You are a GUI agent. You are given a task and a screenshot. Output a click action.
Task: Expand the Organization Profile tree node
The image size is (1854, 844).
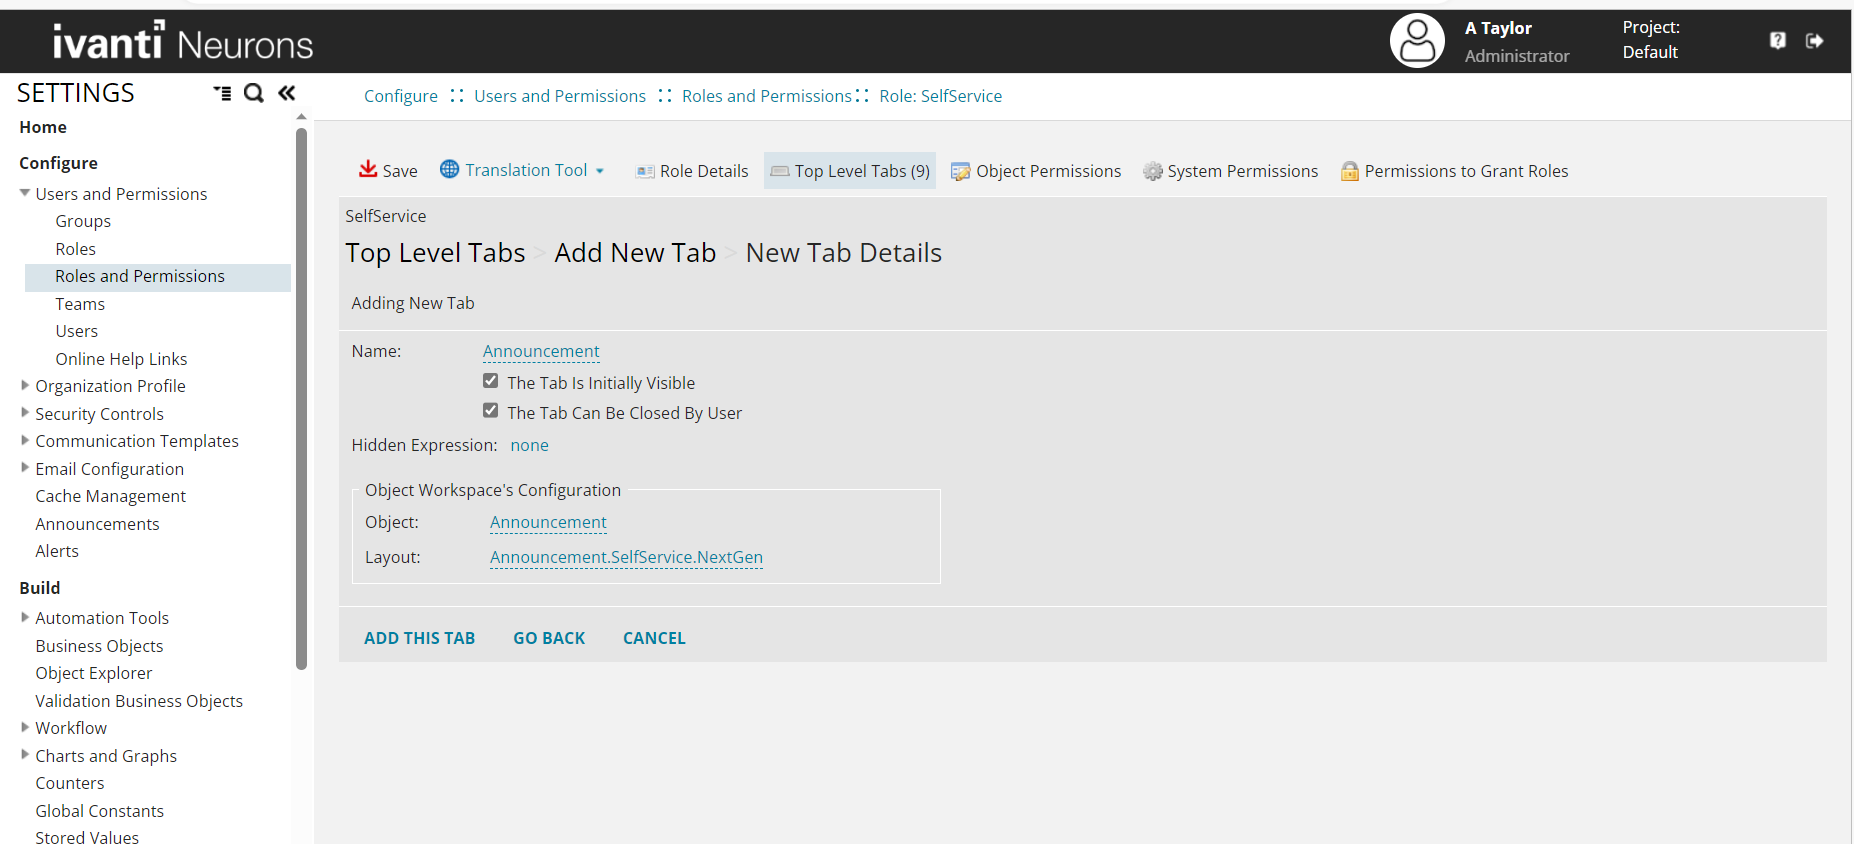[x=25, y=385]
